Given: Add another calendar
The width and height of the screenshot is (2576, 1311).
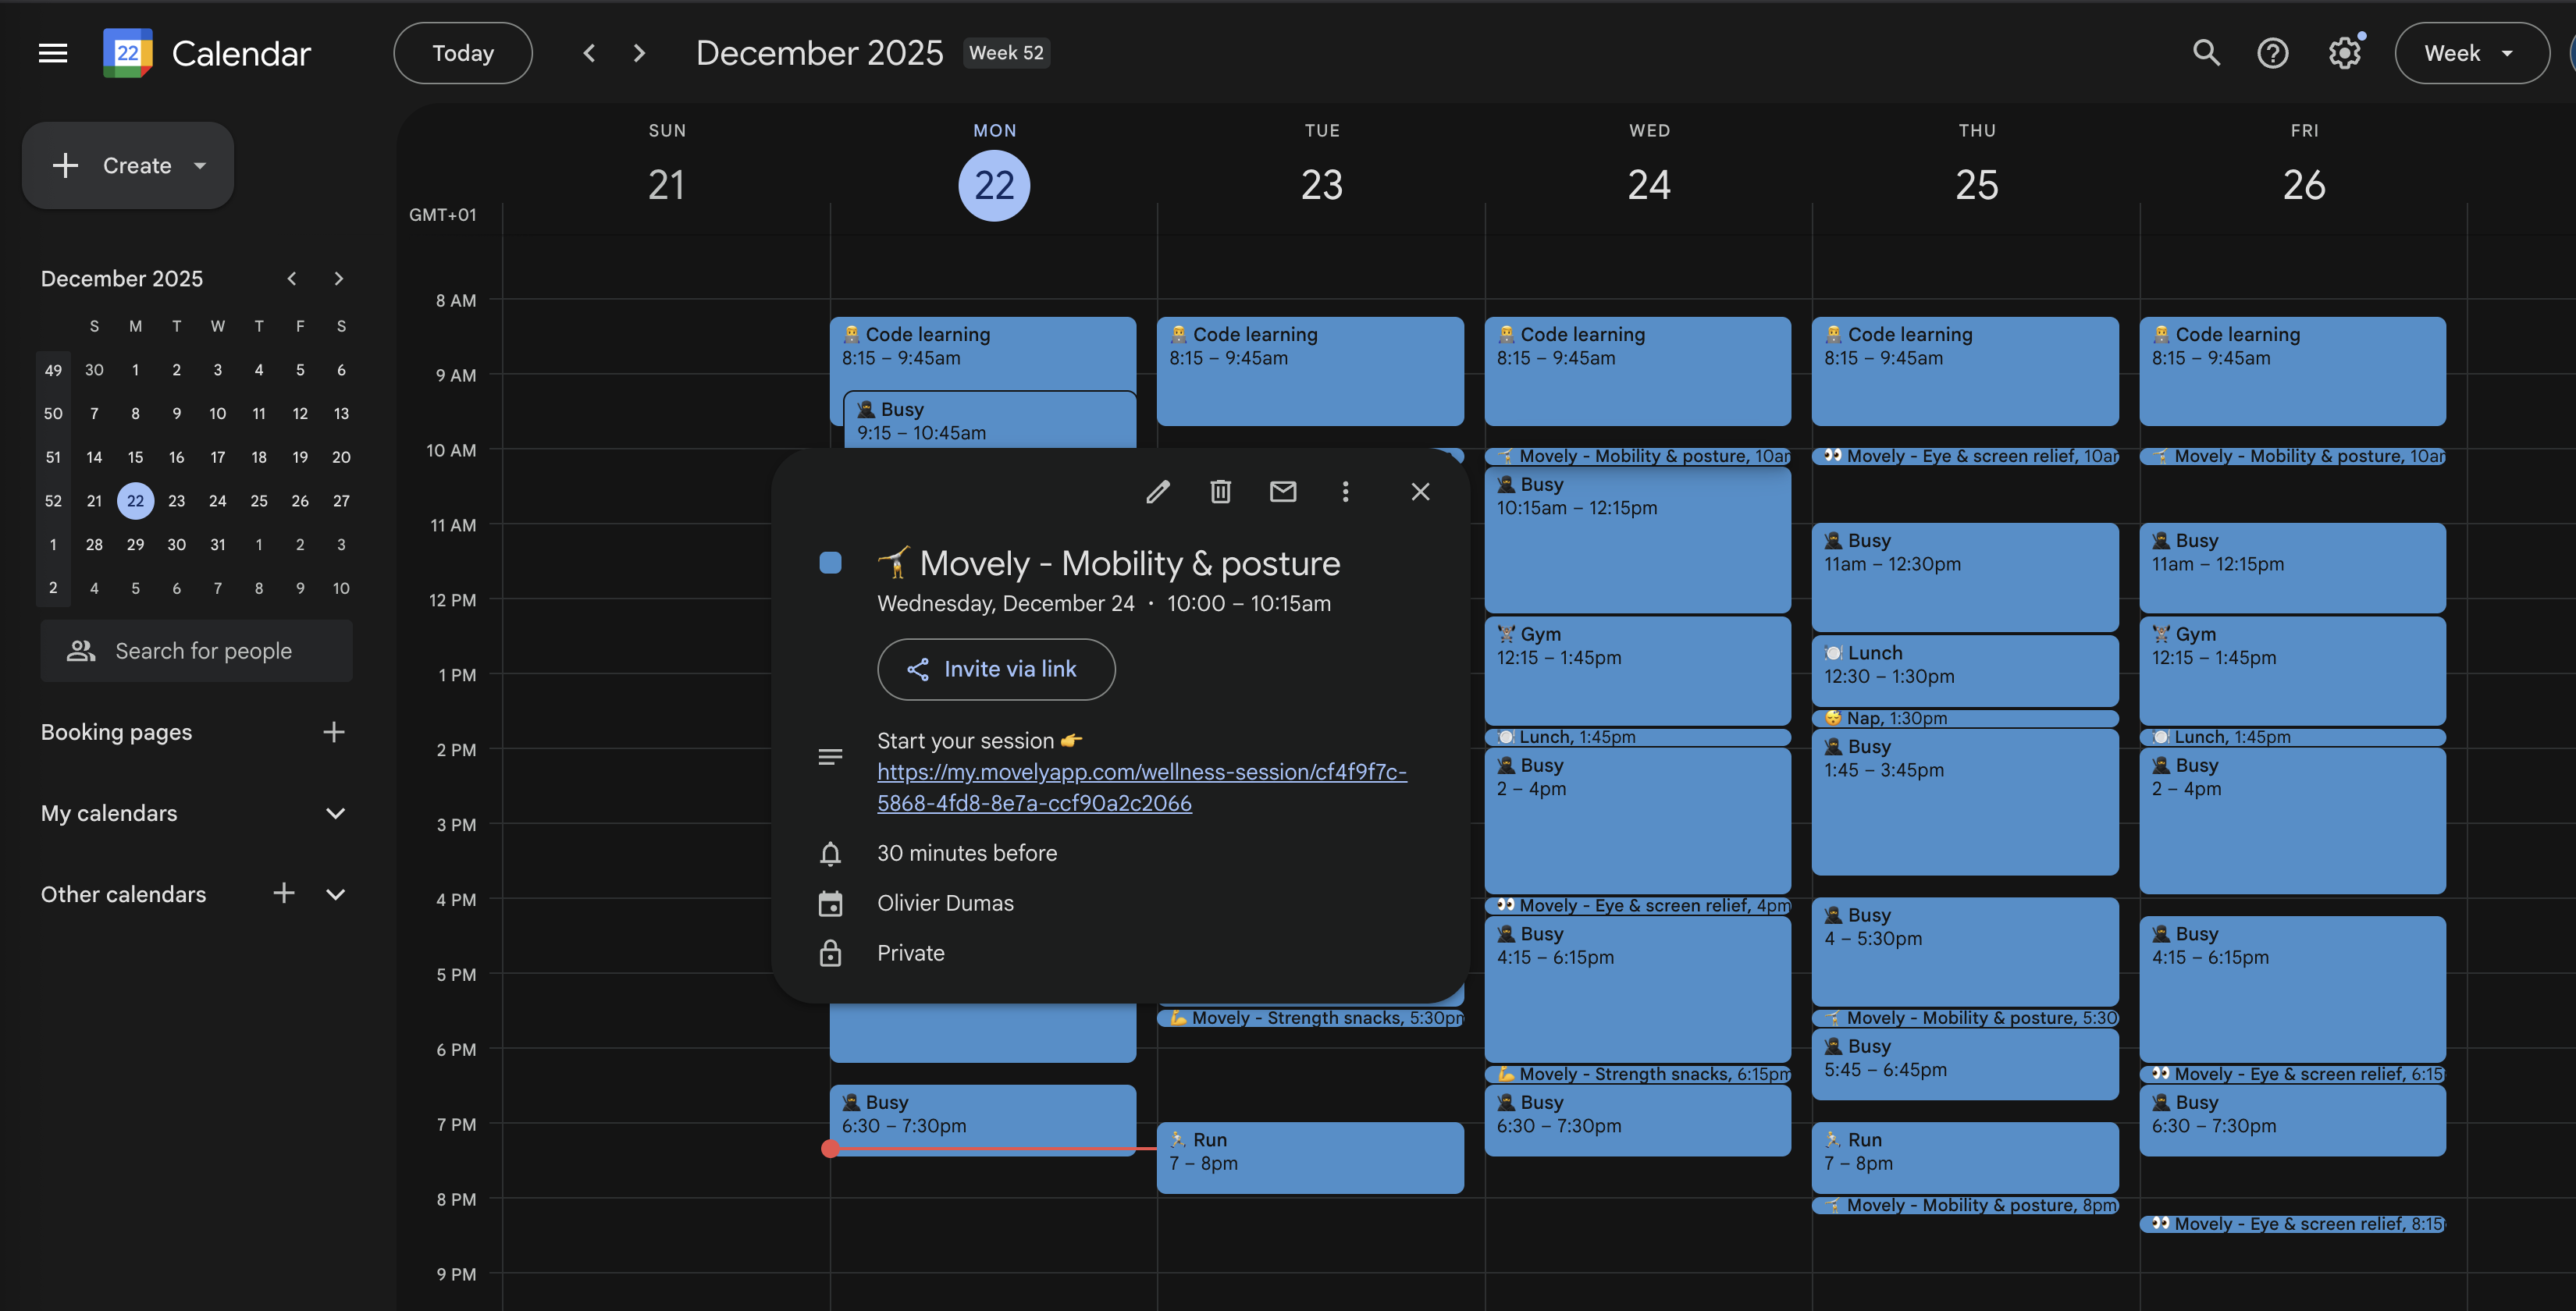Looking at the screenshot, I should point(284,893).
